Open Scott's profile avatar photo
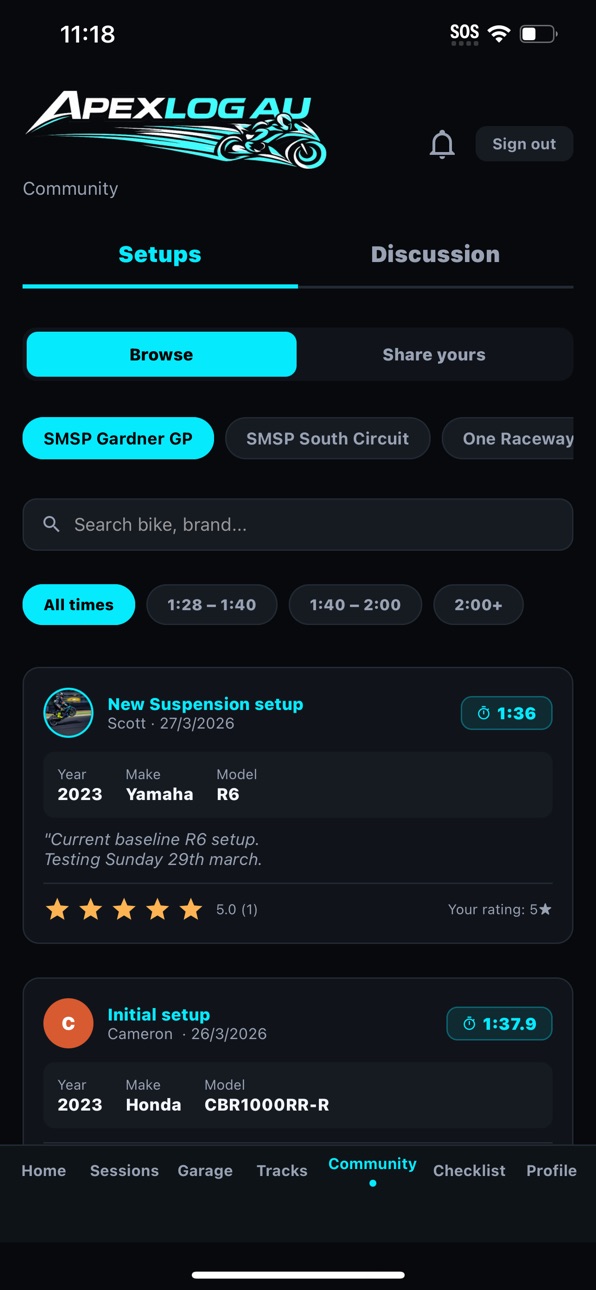Image resolution: width=596 pixels, height=1290 pixels. (x=68, y=713)
